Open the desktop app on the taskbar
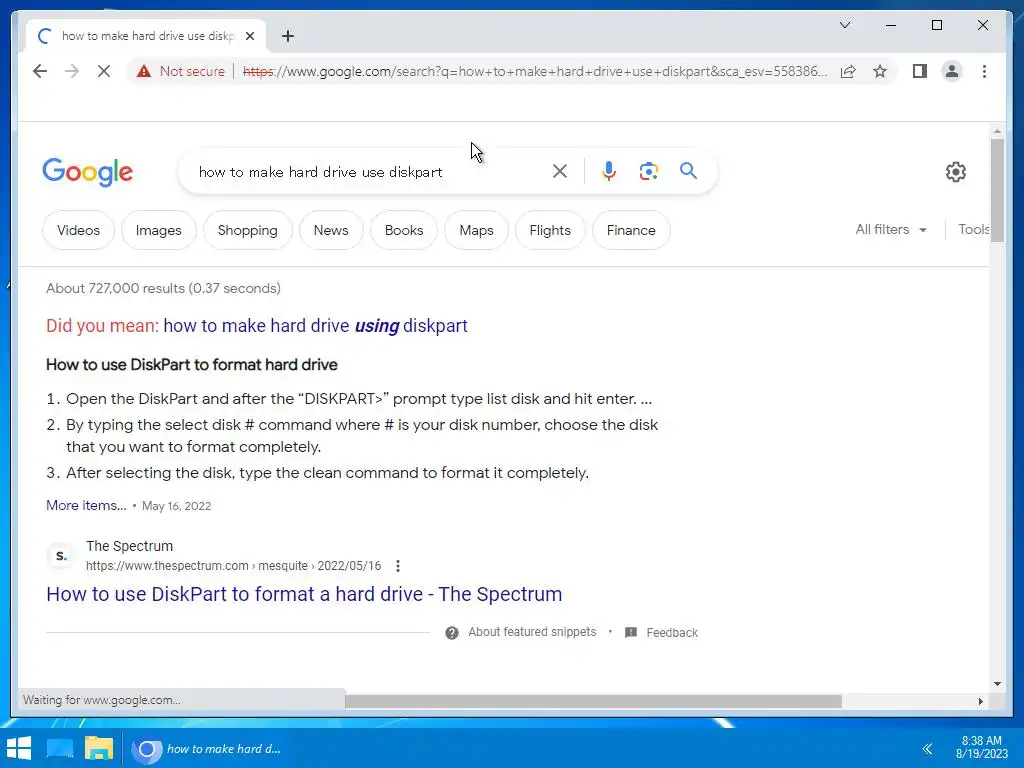This screenshot has width=1024, height=768. (60, 748)
